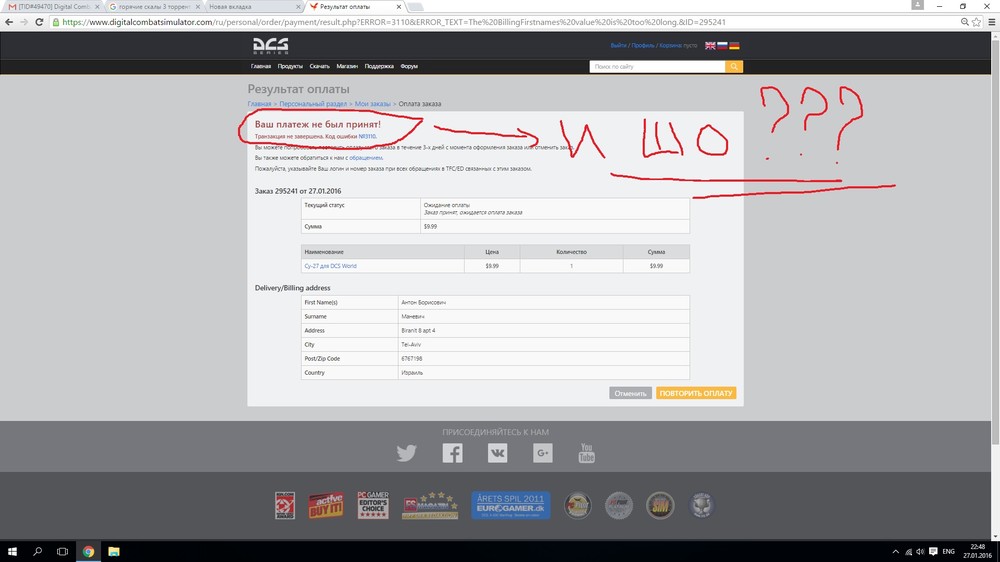The height and width of the screenshot is (562, 1000).
Task: Open Магазин in site menu
Action: pos(347,66)
